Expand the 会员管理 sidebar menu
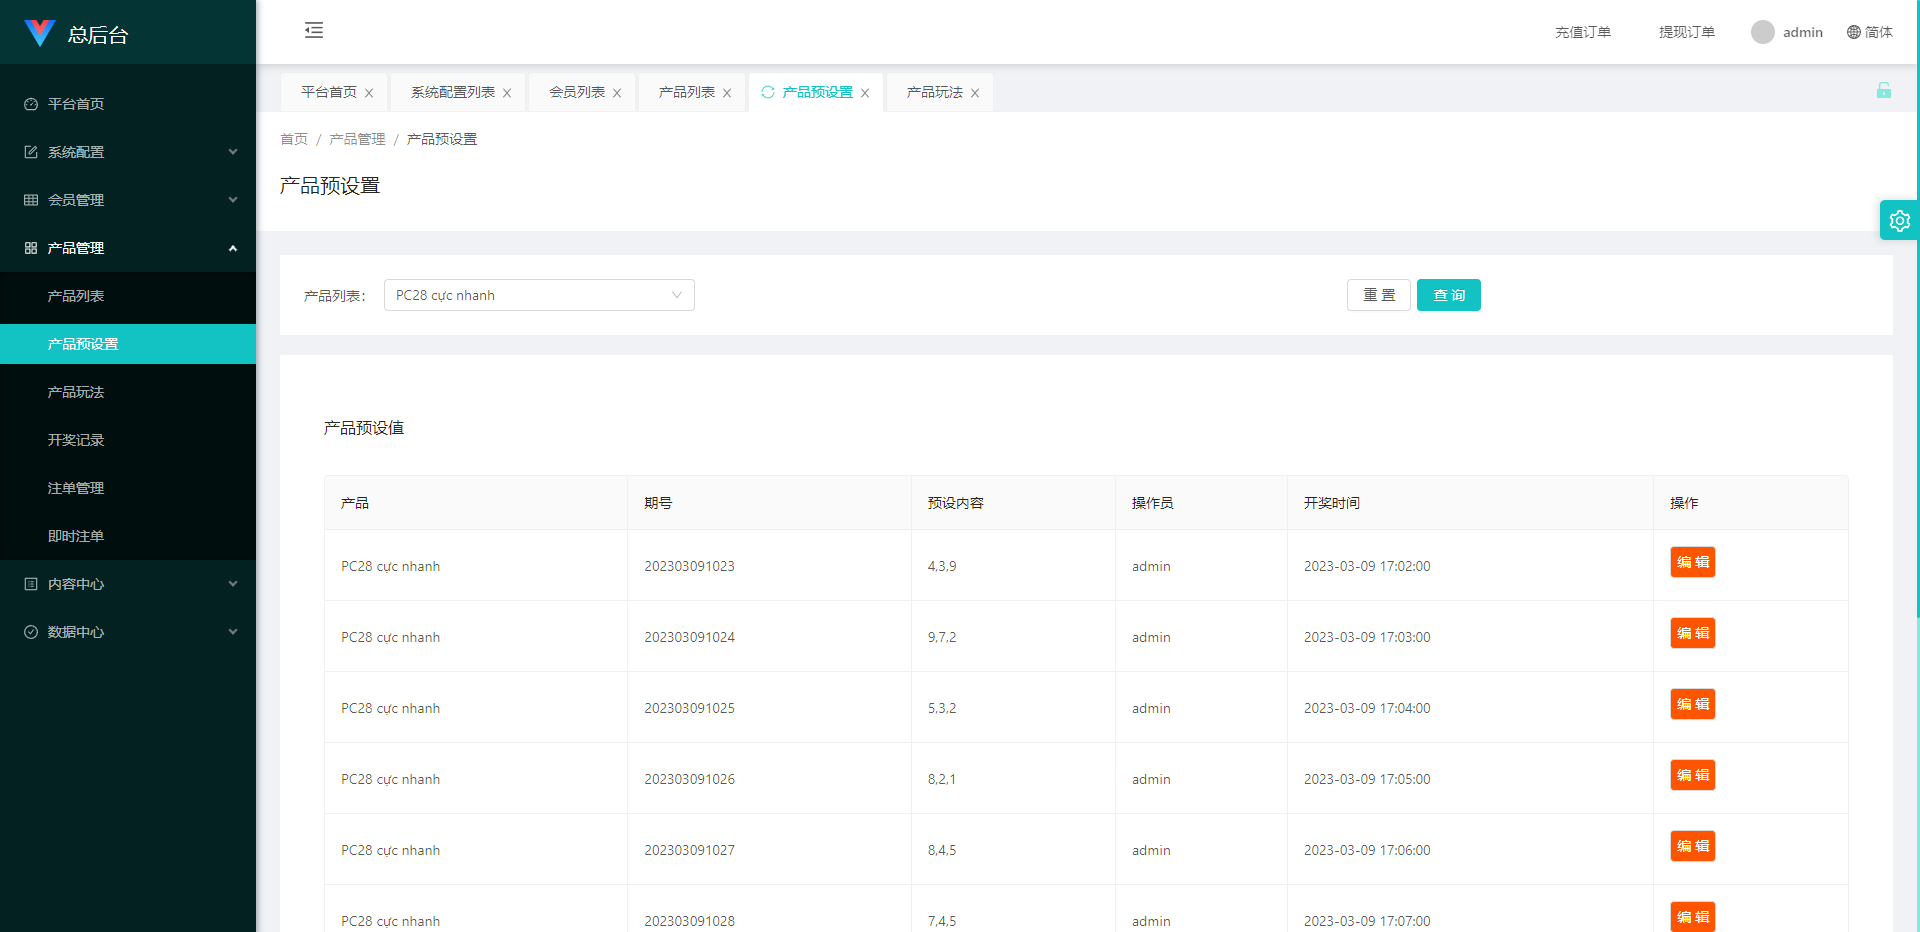This screenshot has height=932, width=1920. tap(128, 200)
